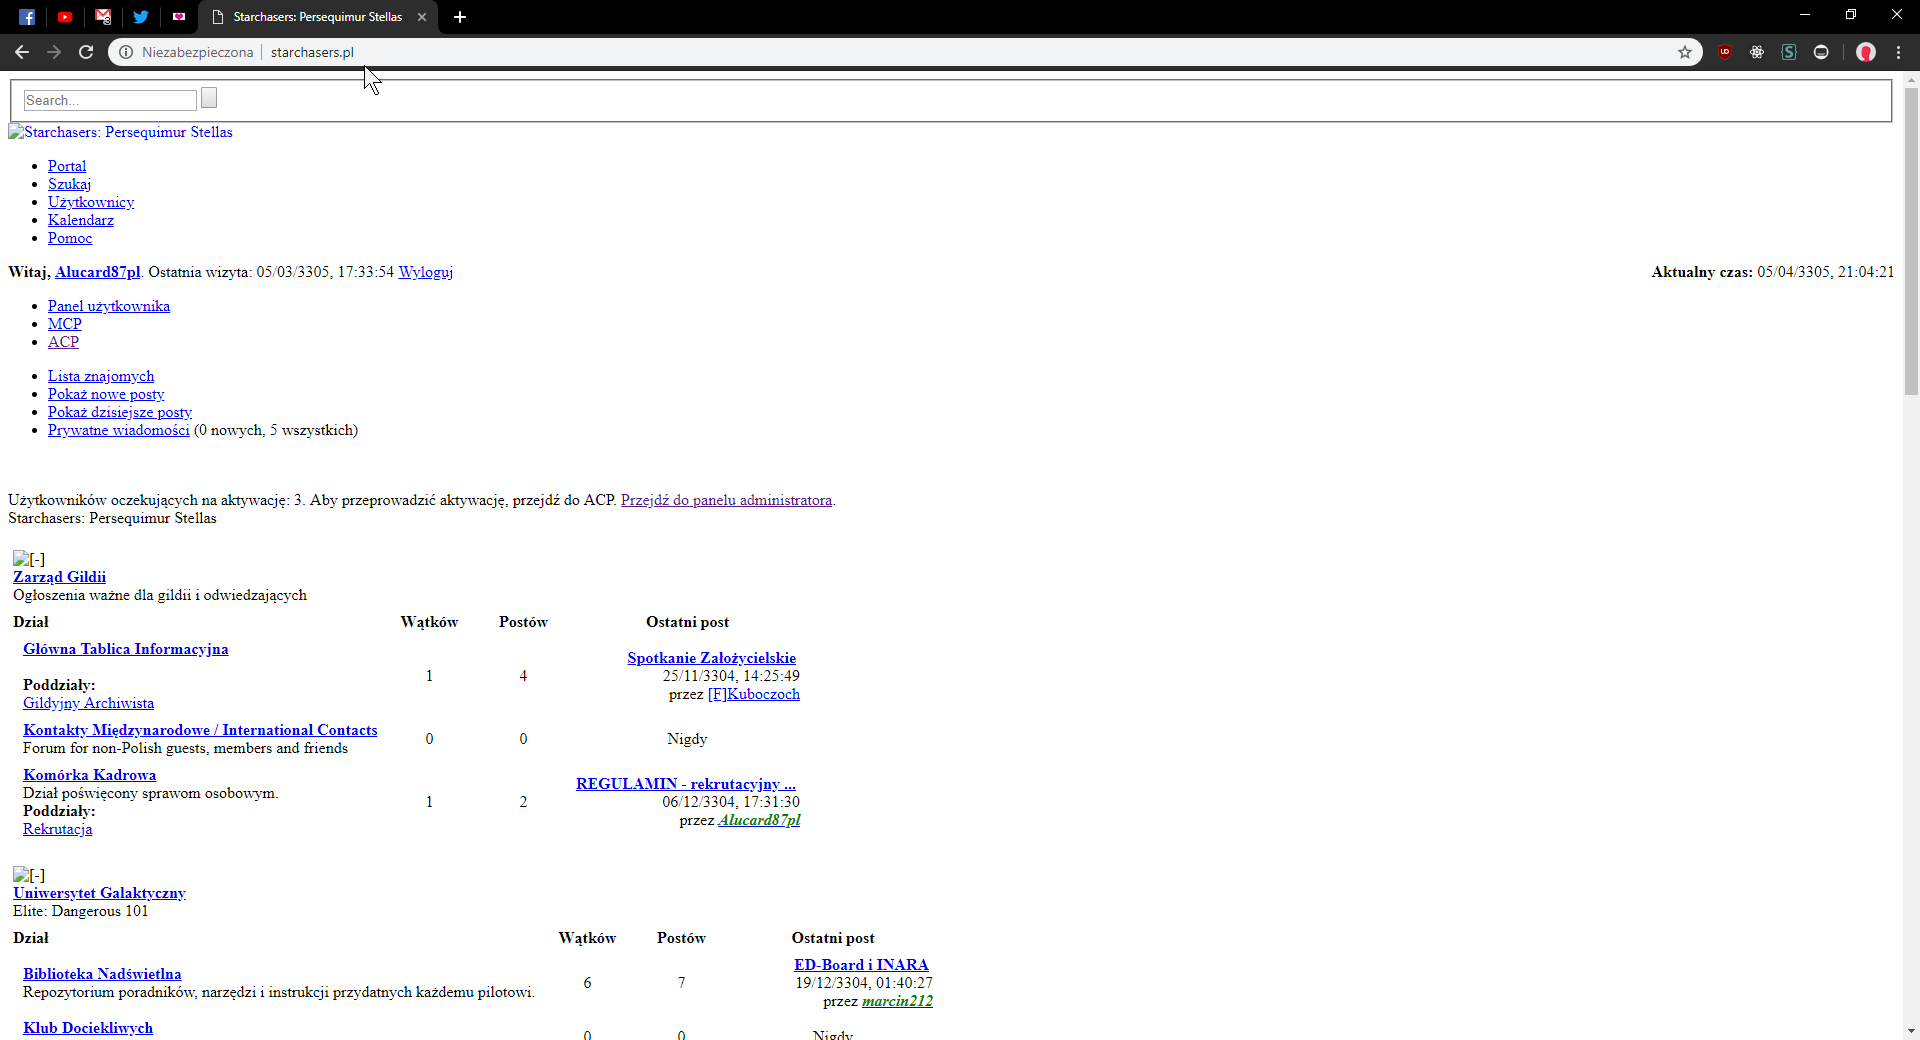The image size is (1920, 1040).
Task: Click the site info icon in address bar
Action: click(x=126, y=52)
